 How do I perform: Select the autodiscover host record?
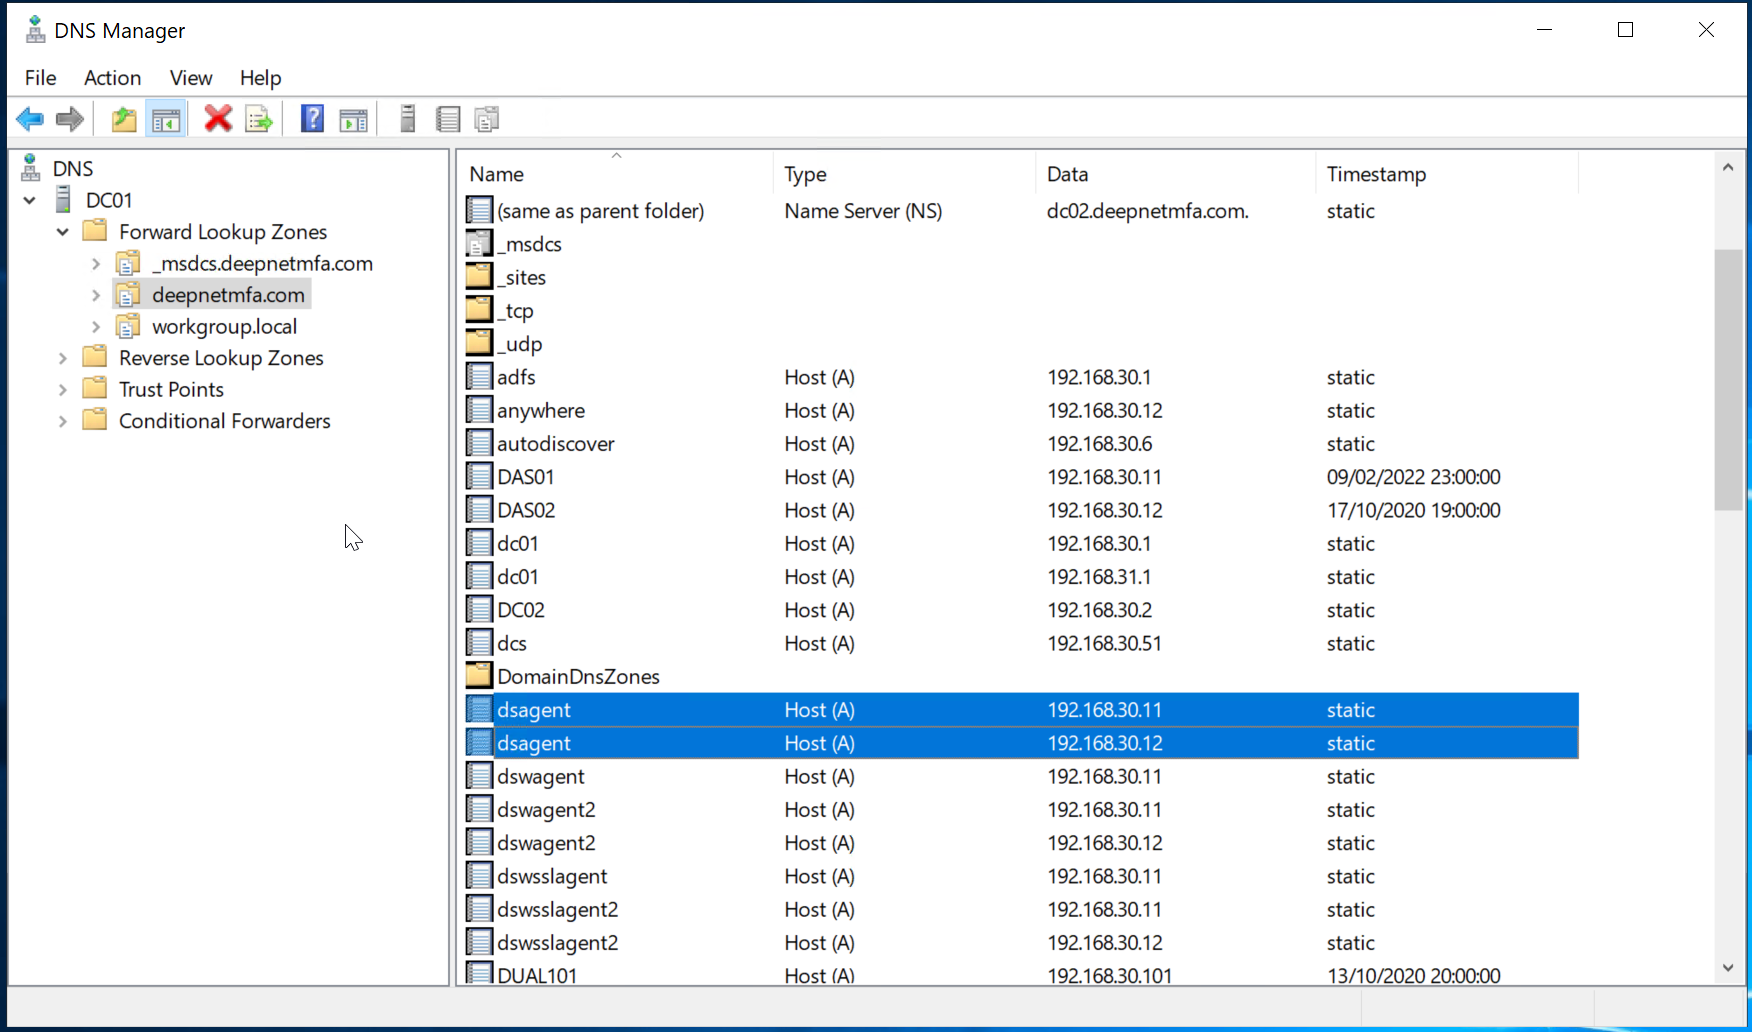click(555, 444)
